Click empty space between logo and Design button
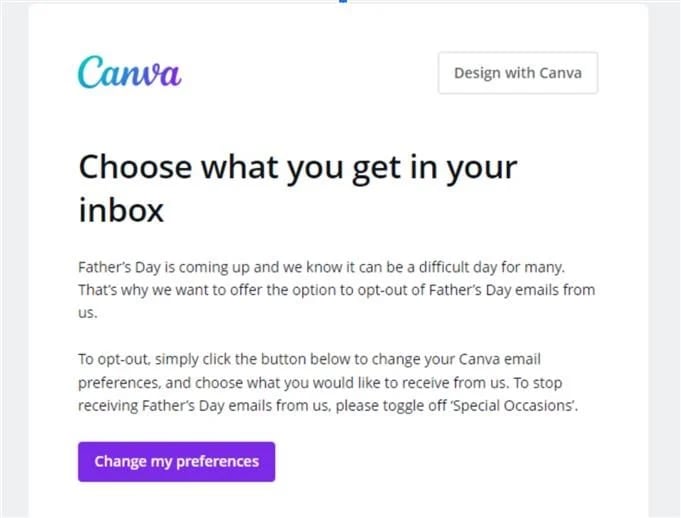681x518 pixels. pyautogui.click(x=310, y=73)
